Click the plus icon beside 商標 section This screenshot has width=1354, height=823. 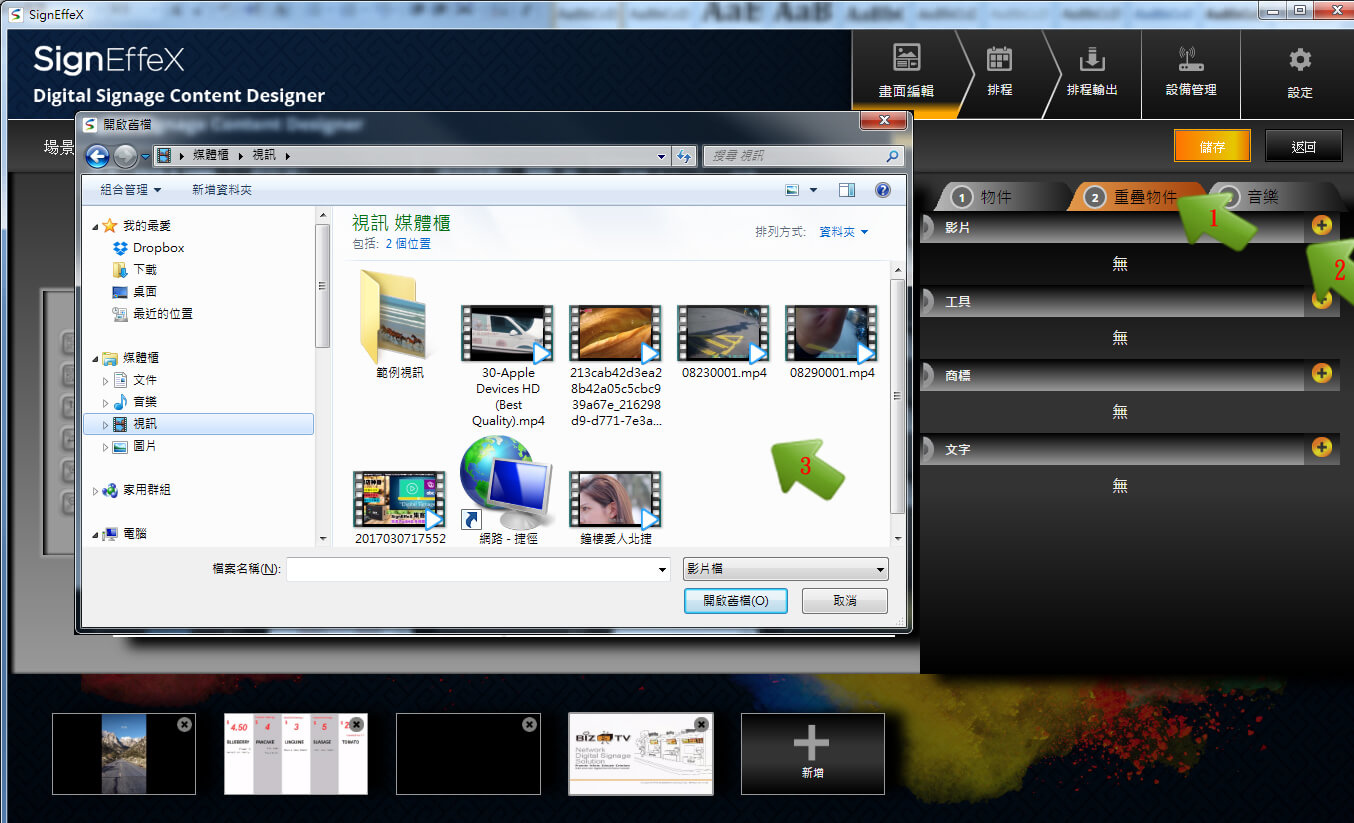(1321, 374)
